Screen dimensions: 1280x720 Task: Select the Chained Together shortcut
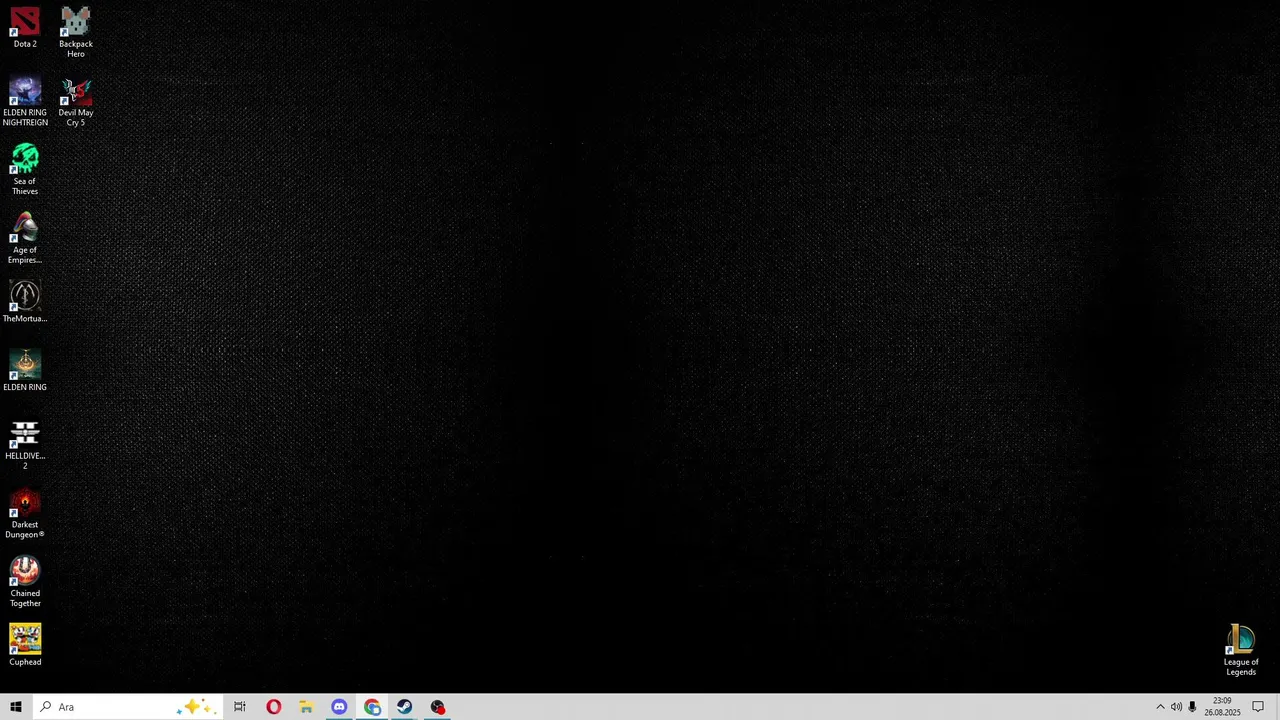(25, 583)
